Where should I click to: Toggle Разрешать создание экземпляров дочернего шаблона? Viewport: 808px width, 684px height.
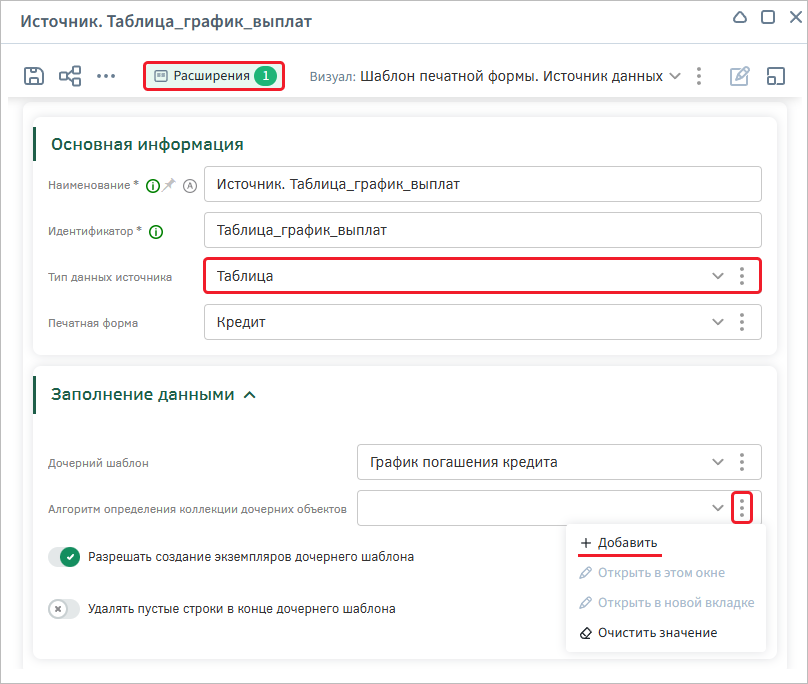(64, 557)
